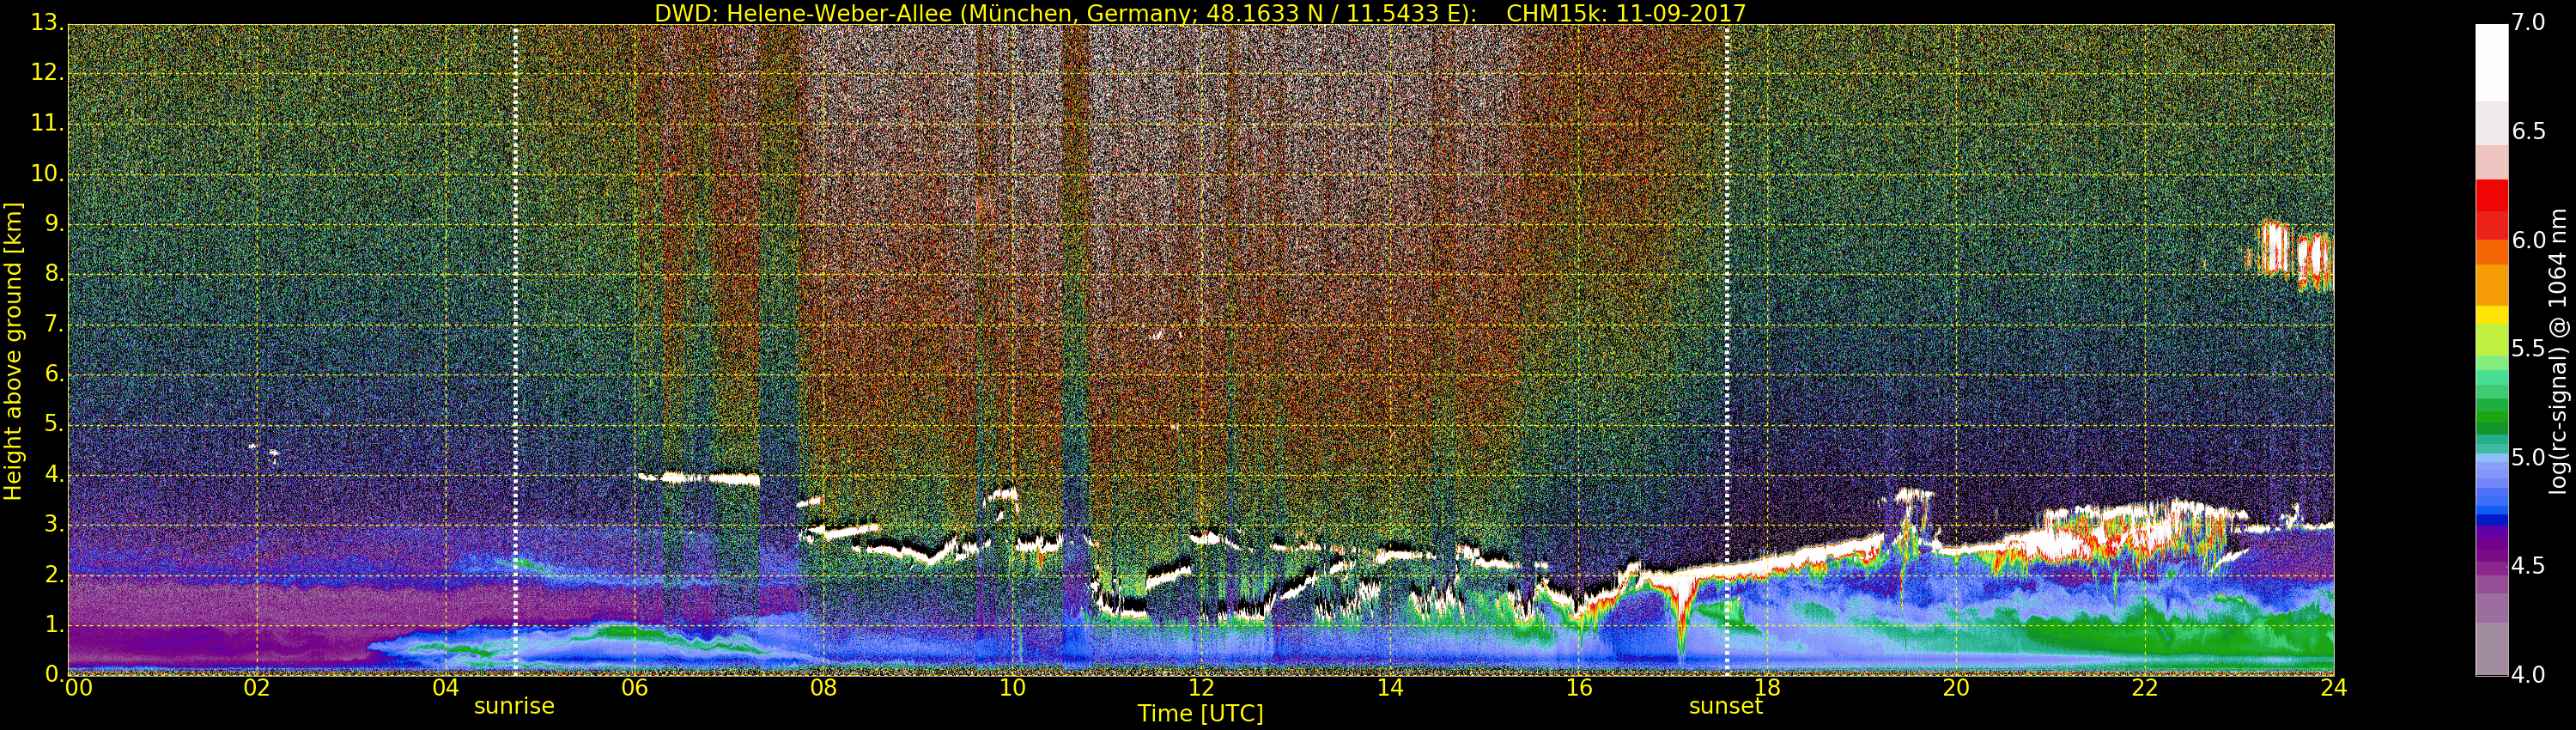
Task: Click the '12' time tick label
Action: pyautogui.click(x=1201, y=688)
